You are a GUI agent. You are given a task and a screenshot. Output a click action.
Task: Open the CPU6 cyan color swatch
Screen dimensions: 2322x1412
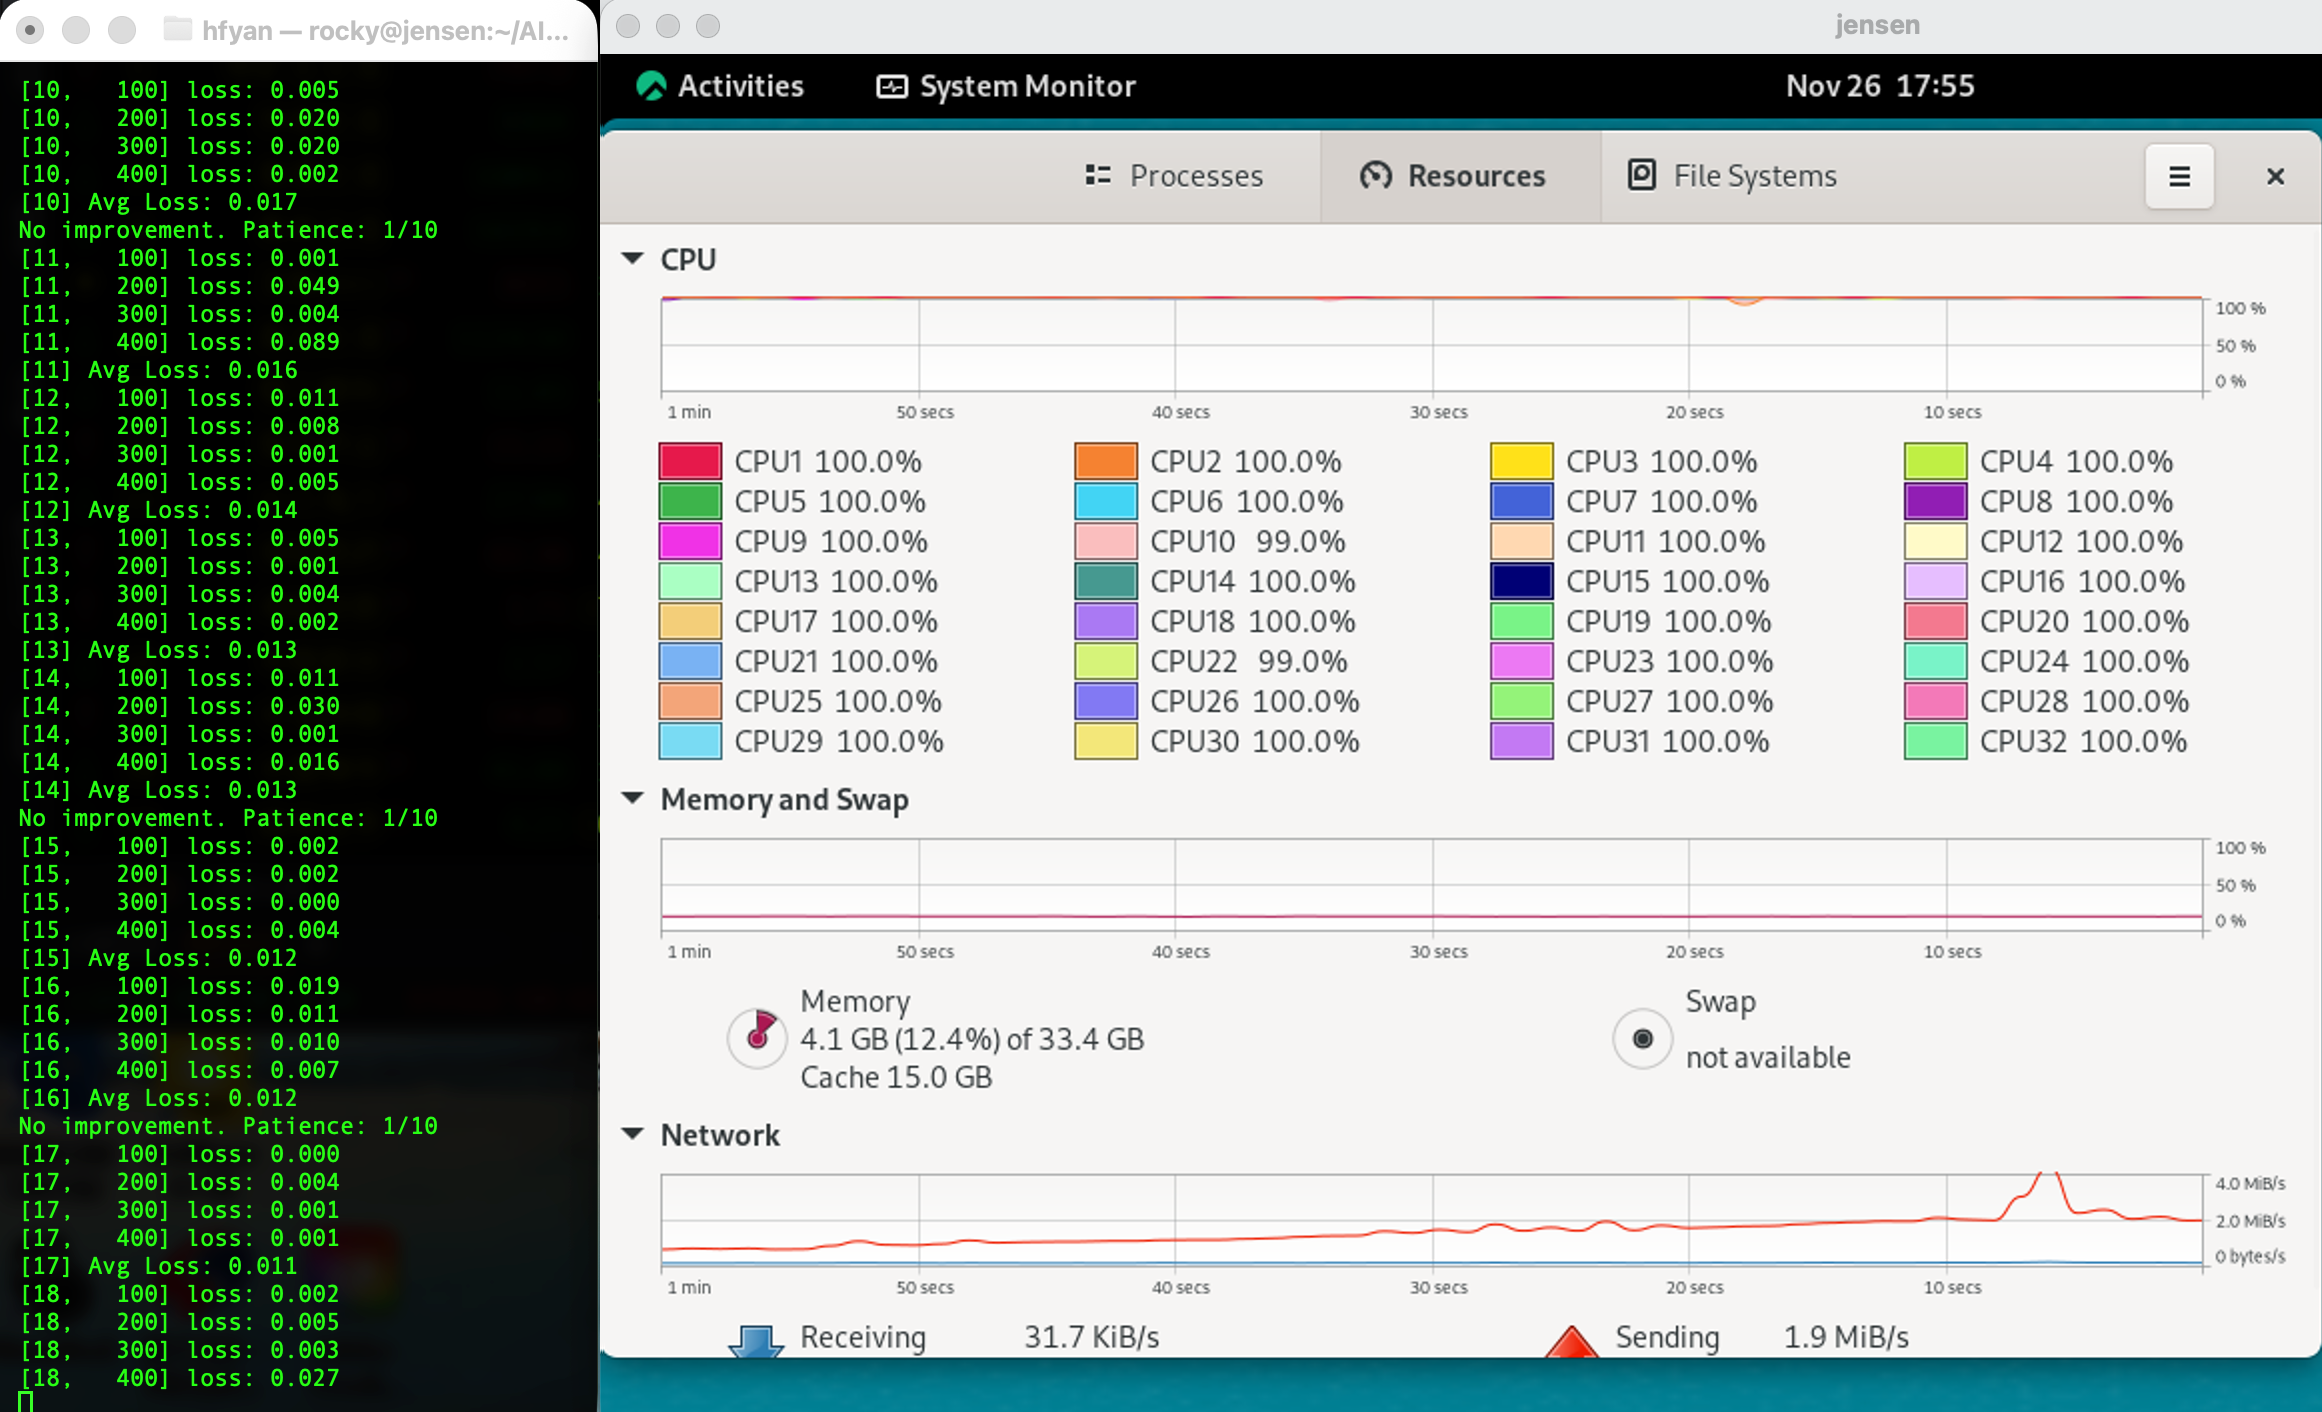click(x=1106, y=501)
